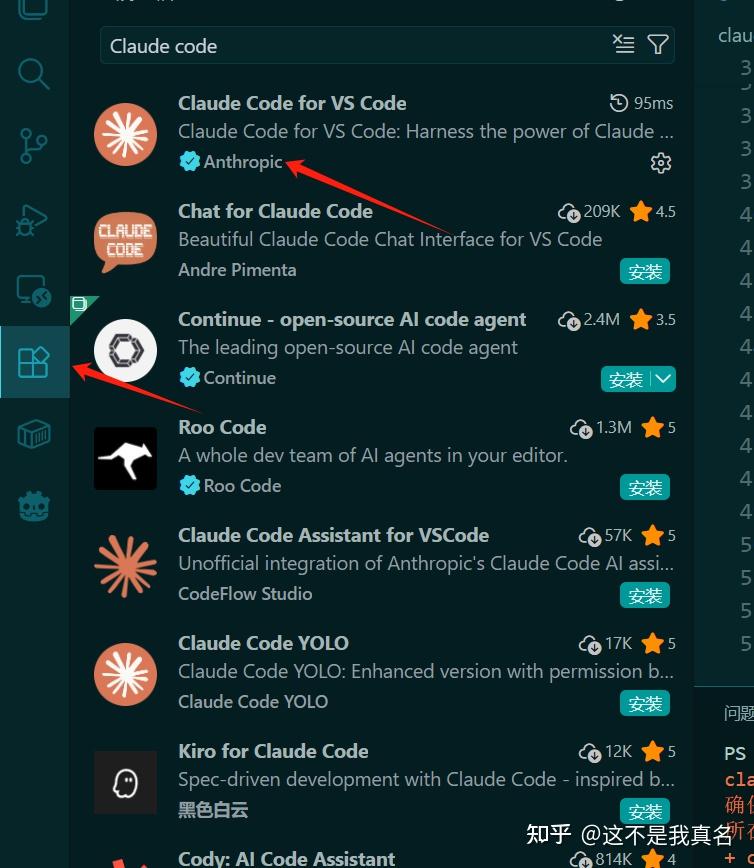Click the 1.3M download count for Roo Code

(x=601, y=427)
